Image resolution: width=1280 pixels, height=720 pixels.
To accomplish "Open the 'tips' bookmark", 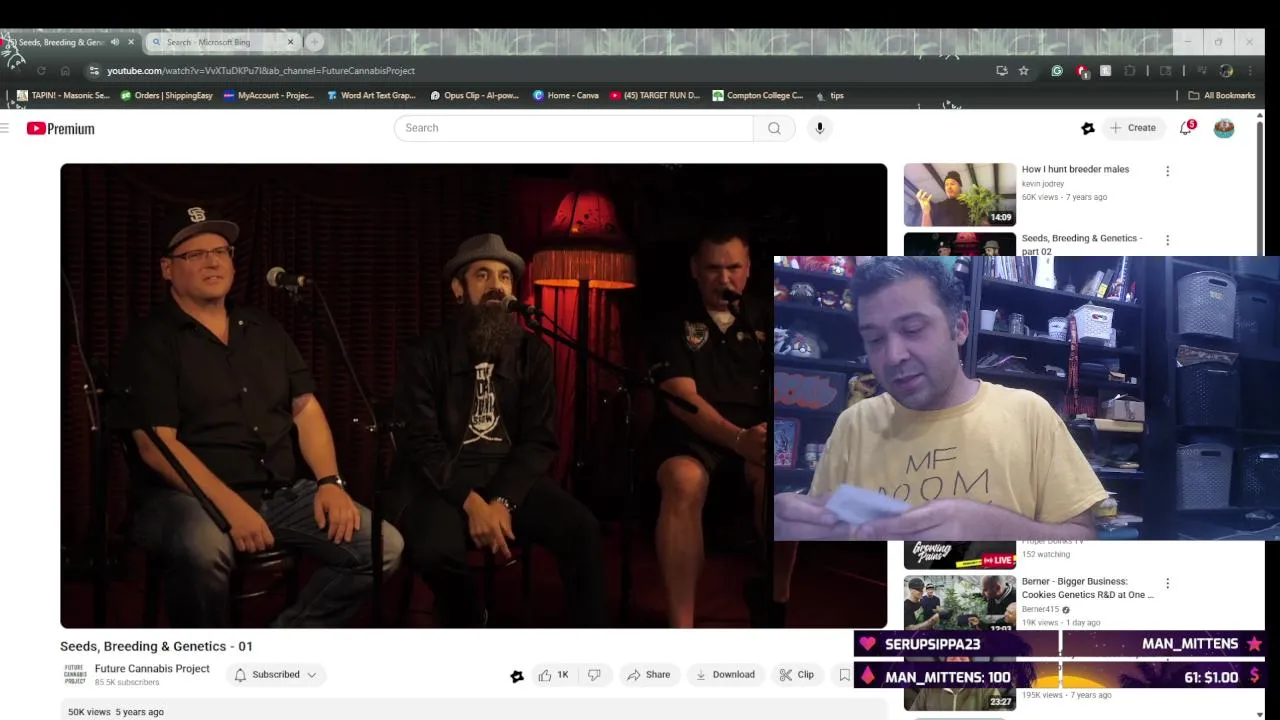I will tap(830, 96).
